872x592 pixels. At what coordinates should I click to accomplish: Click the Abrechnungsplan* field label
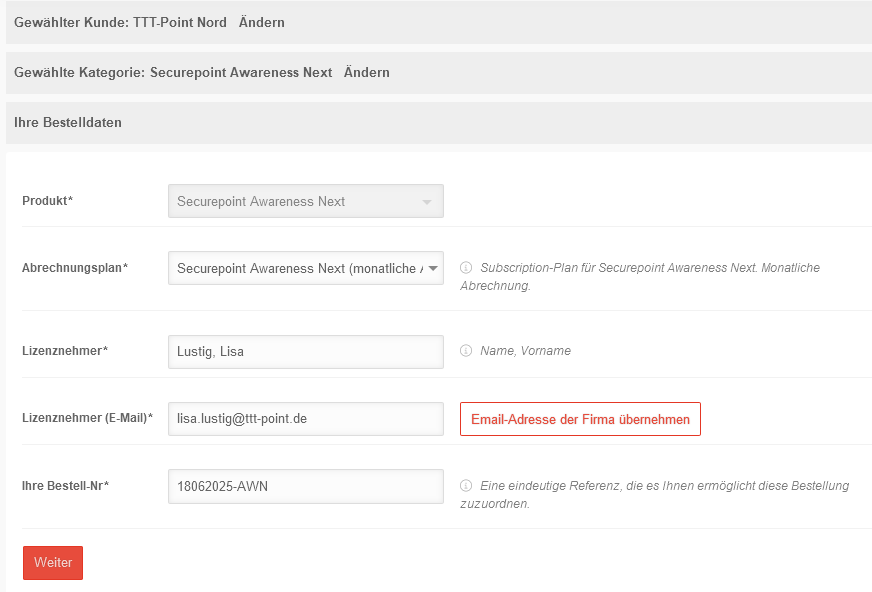click(x=75, y=268)
